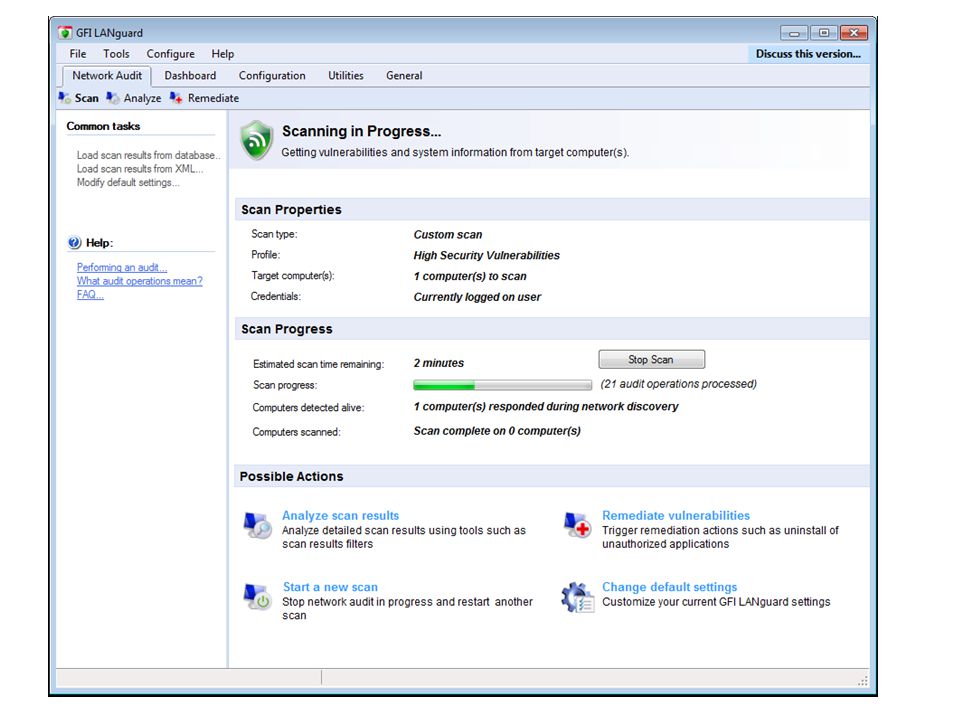
Task: Switch to the Dashboard tab
Action: click(x=190, y=76)
